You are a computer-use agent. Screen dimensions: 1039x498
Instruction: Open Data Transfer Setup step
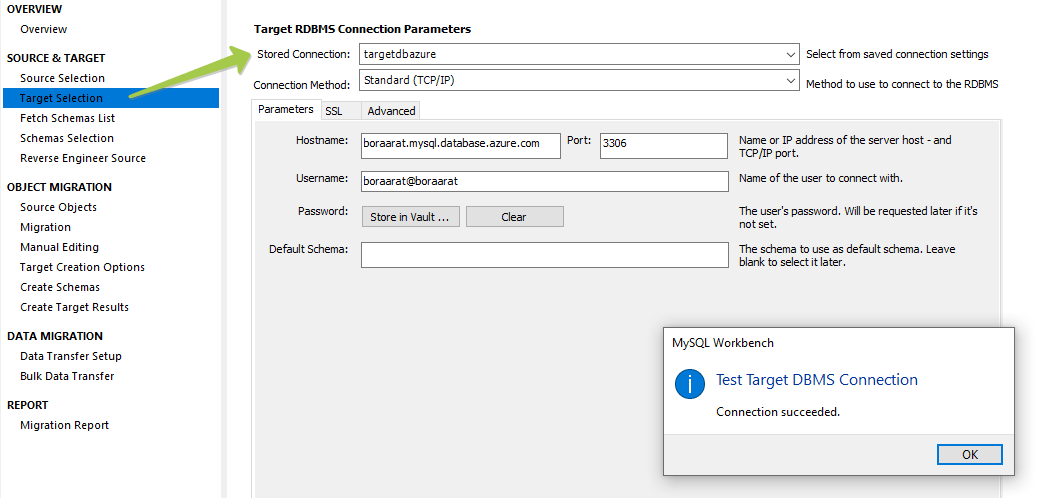point(71,356)
